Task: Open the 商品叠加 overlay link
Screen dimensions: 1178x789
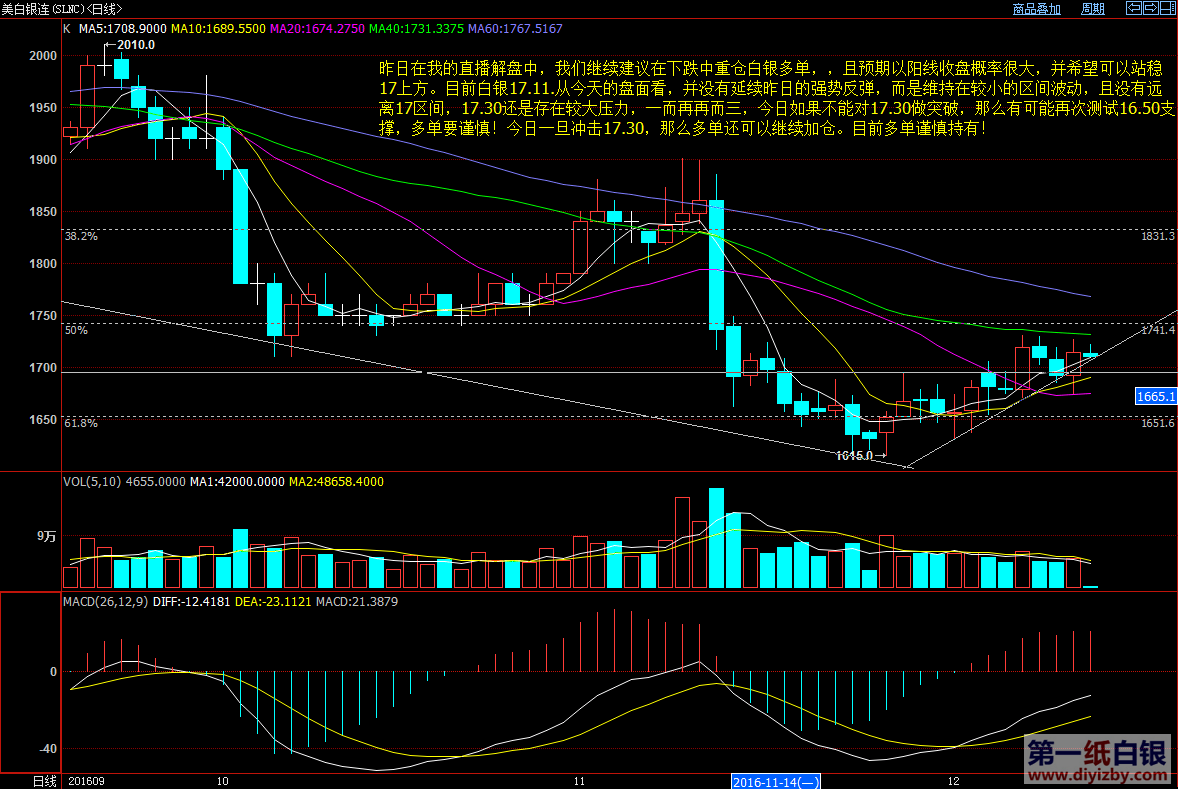Action: pyautogui.click(x=1036, y=9)
